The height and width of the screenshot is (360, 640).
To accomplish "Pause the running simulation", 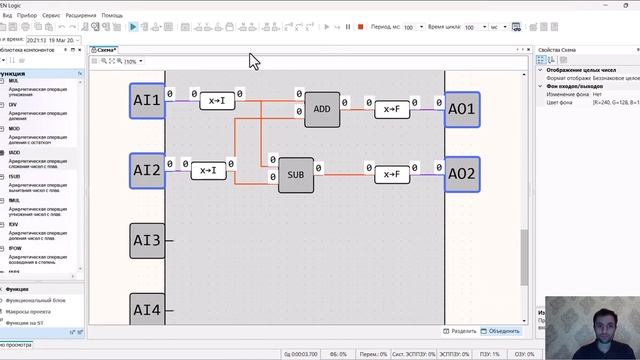I will [x=348, y=27].
